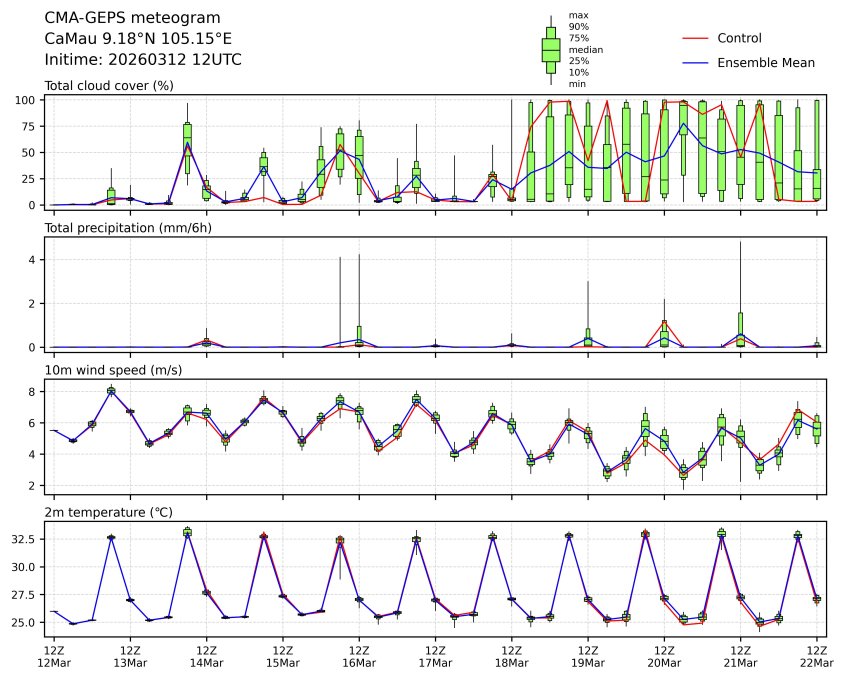The image size is (845, 680).
Task: Click the CaMau coordinates text line
Action: coord(138,39)
